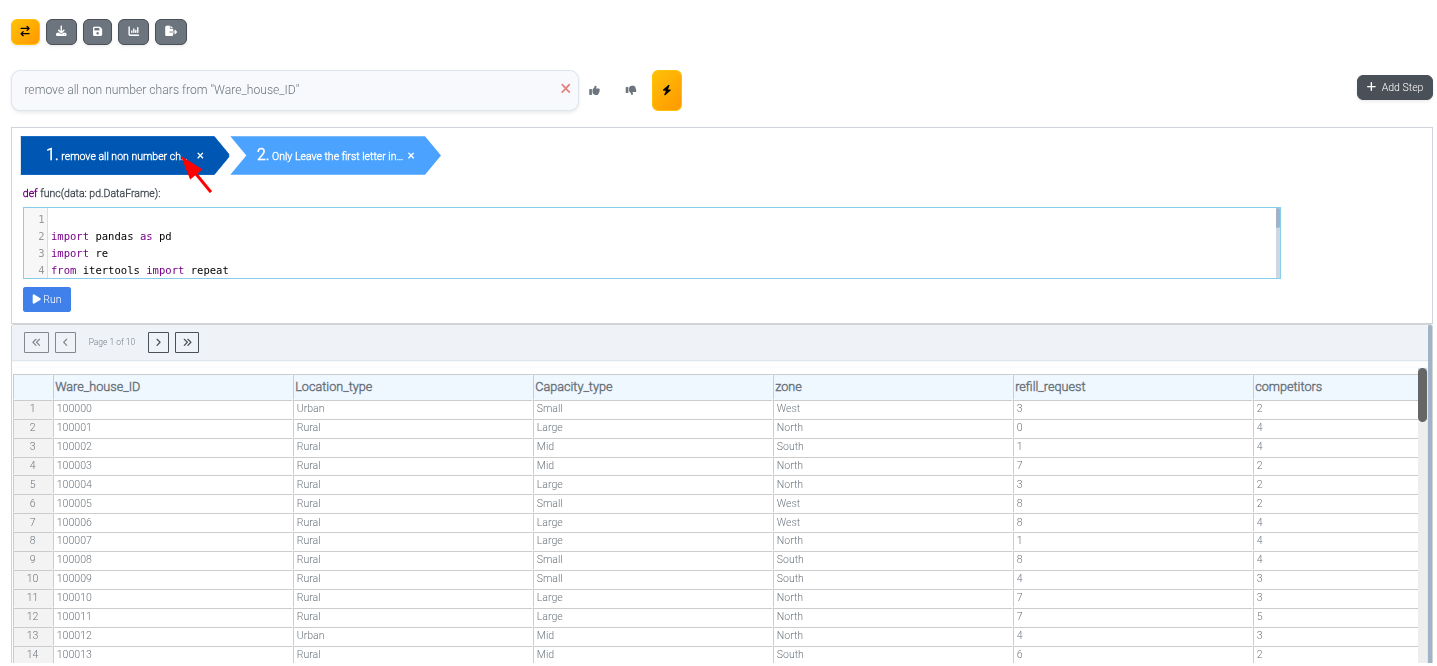
Task: Select step 1 'remove all non number' tab
Action: click(115, 156)
